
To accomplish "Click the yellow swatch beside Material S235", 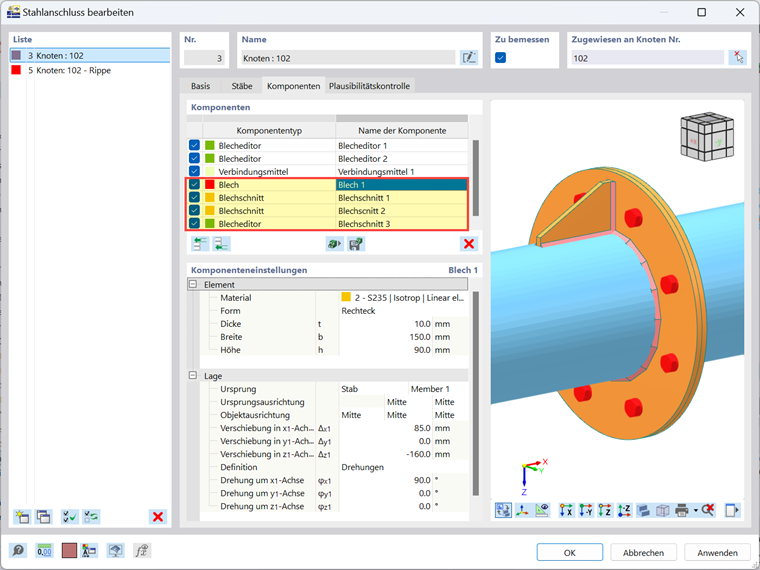I will 346,297.
